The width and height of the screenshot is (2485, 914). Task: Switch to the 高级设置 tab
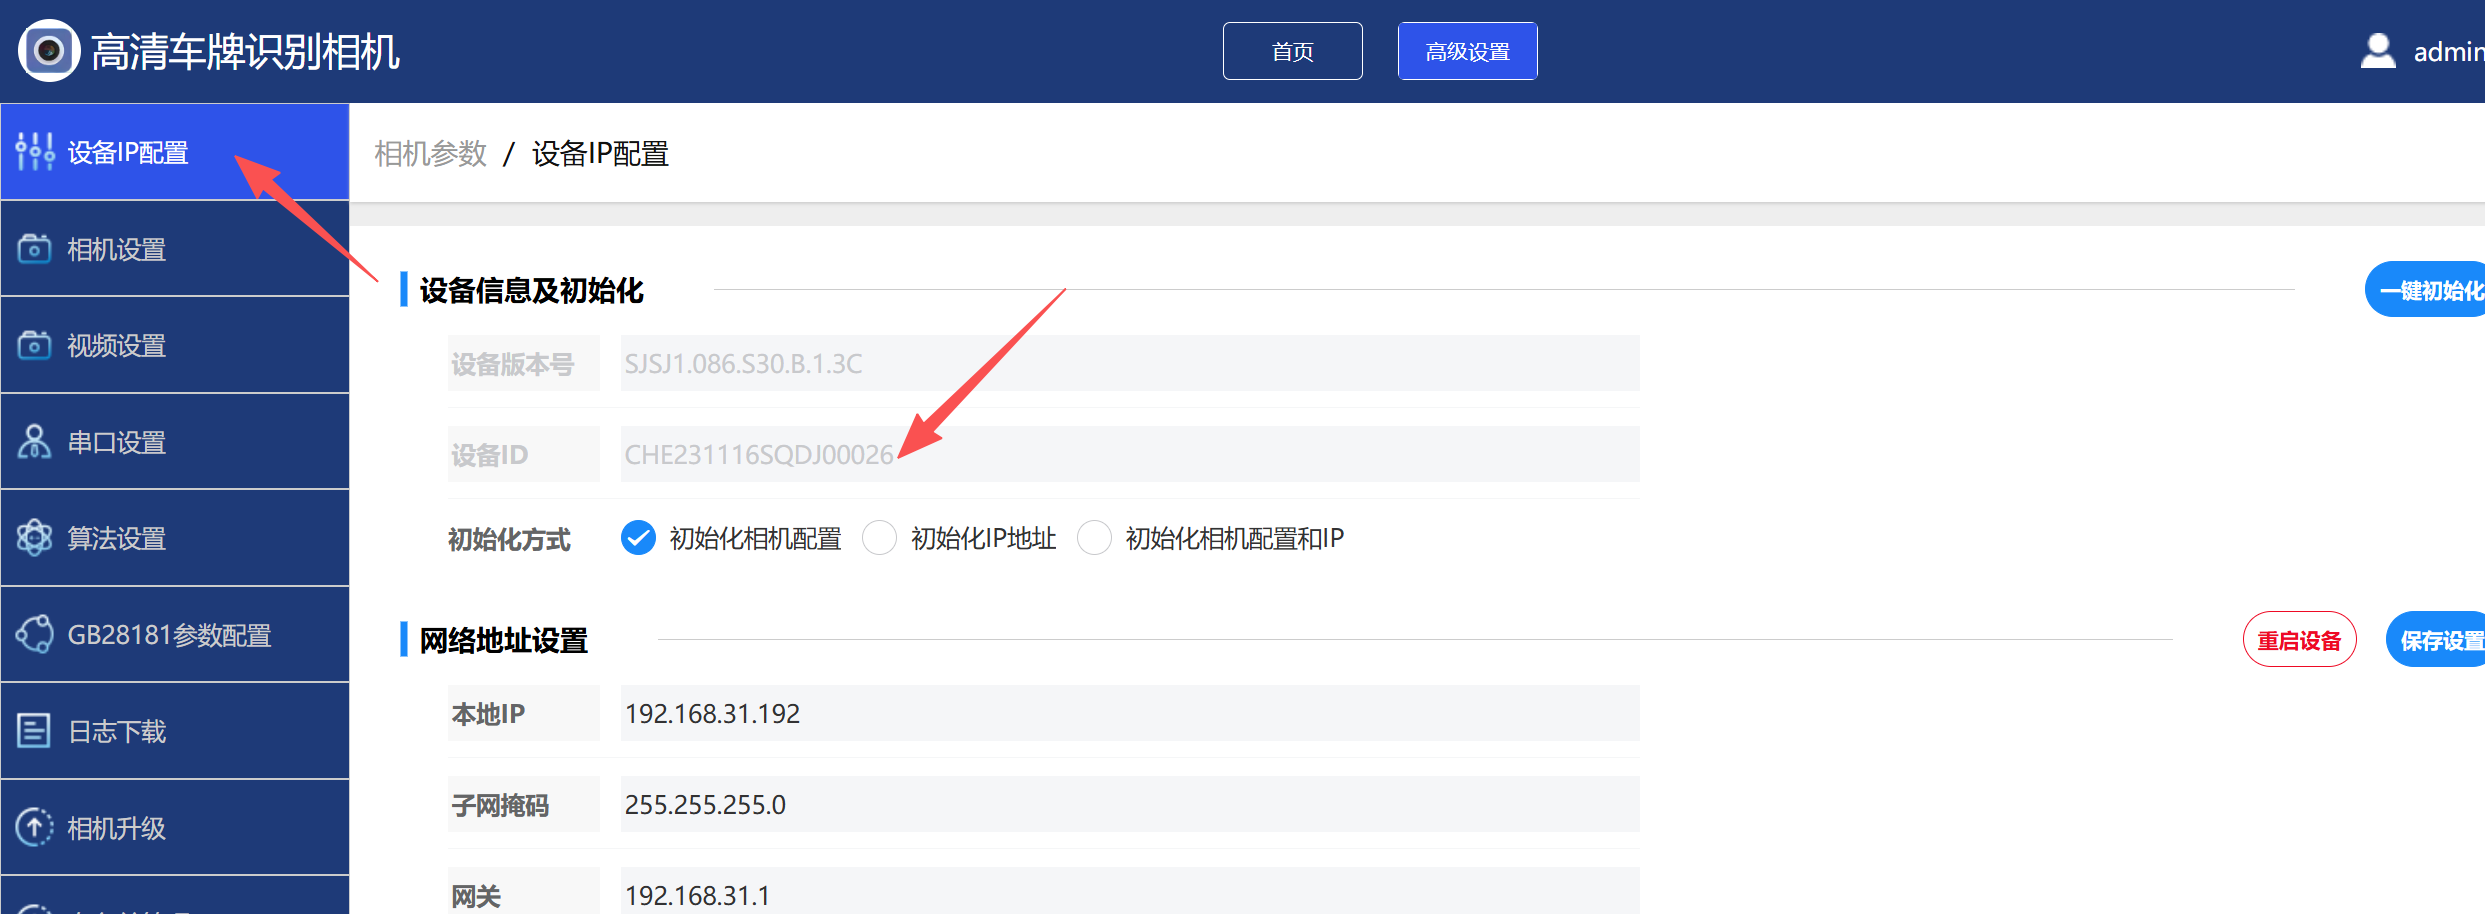click(1467, 51)
